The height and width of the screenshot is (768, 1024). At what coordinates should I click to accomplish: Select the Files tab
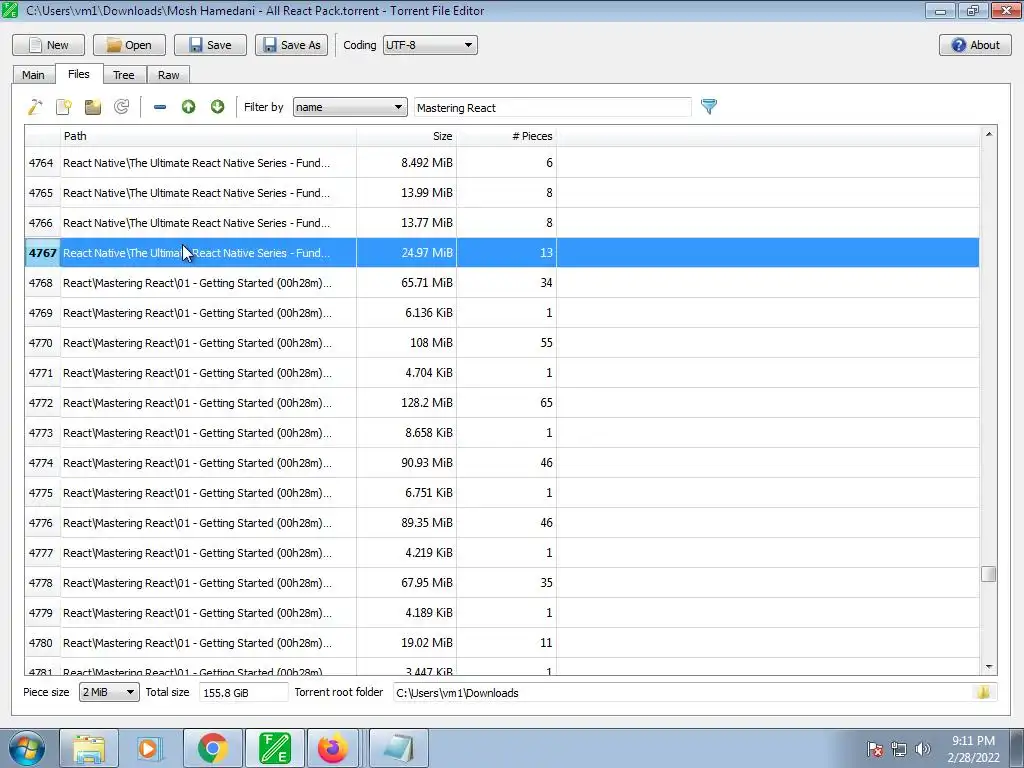point(78,74)
